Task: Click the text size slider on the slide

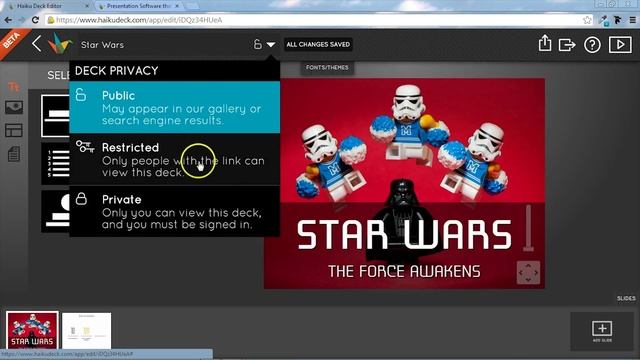Action: tap(528, 228)
